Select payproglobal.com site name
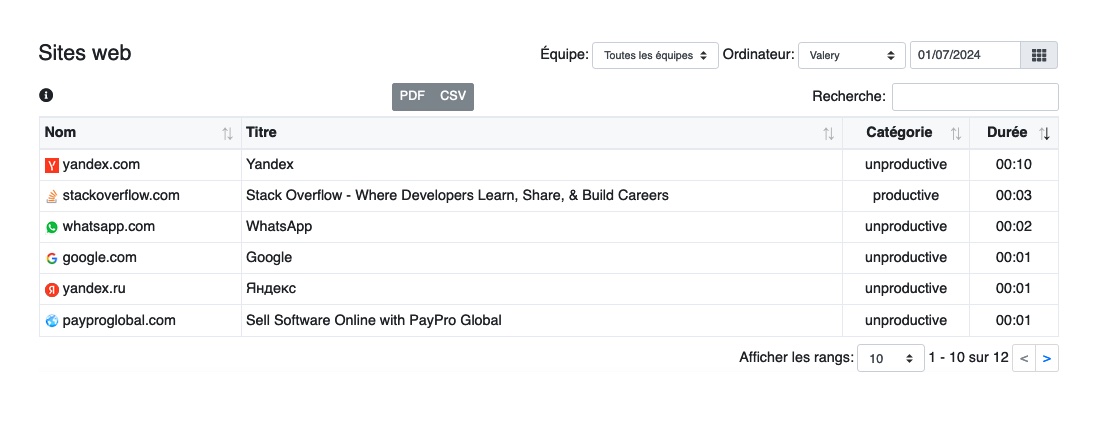 (x=119, y=320)
